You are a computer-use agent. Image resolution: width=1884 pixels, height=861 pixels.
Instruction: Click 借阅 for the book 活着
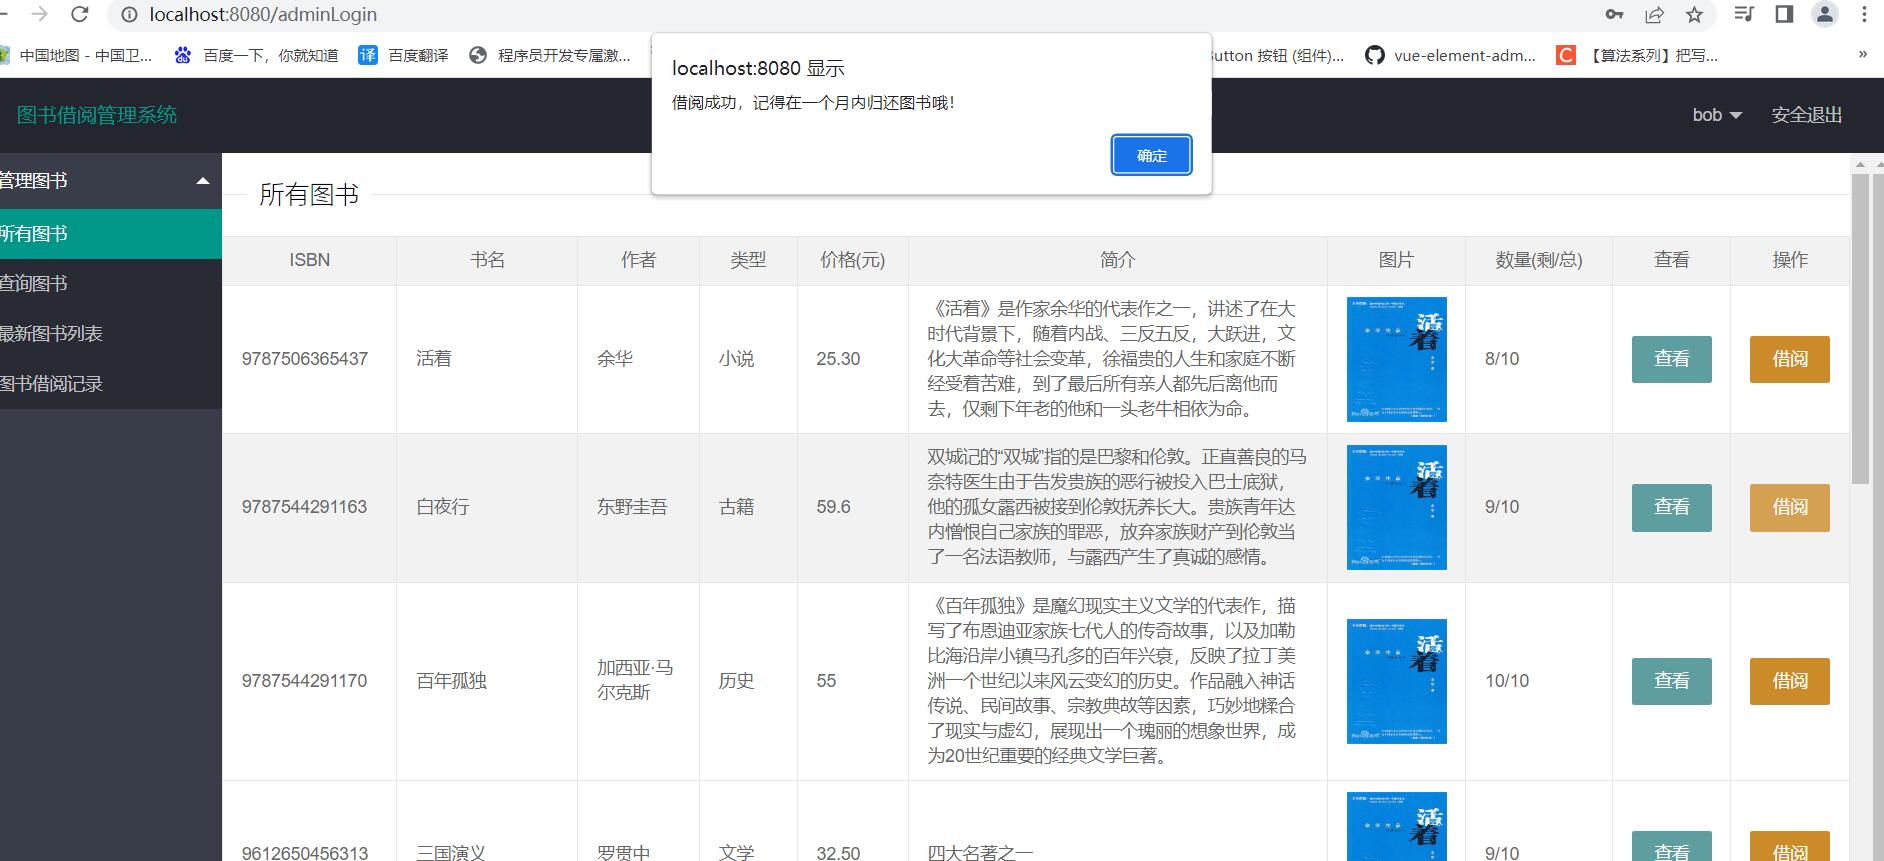tap(1789, 359)
